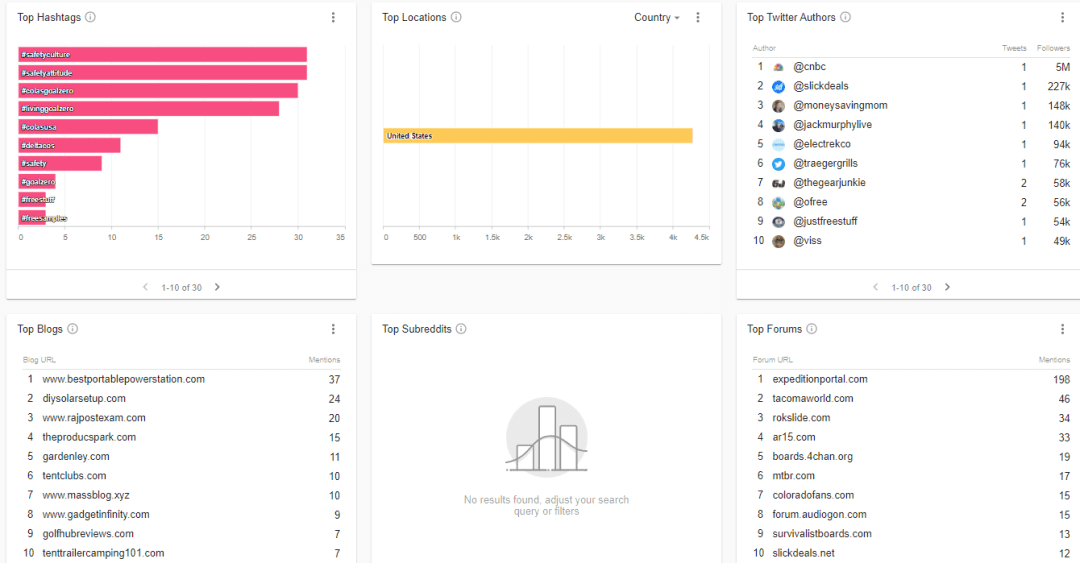Click the #safetyculture hashtag bar
This screenshot has height=563, width=1080.
[x=163, y=54]
